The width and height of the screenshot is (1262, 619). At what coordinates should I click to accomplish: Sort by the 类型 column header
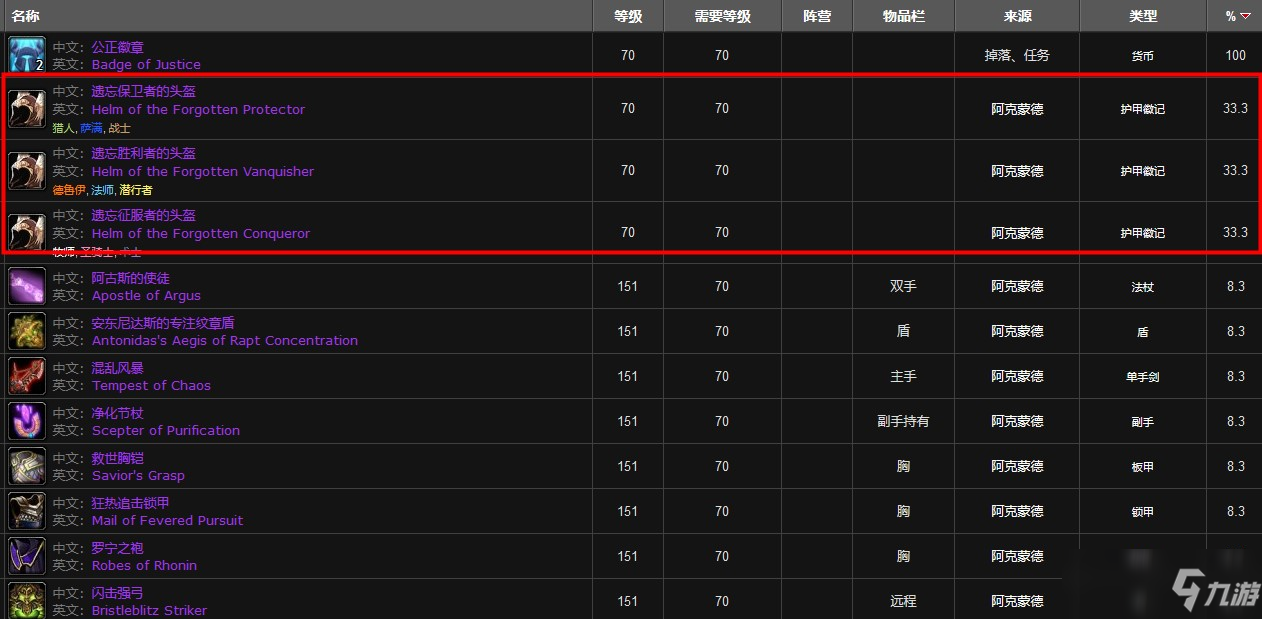1142,16
